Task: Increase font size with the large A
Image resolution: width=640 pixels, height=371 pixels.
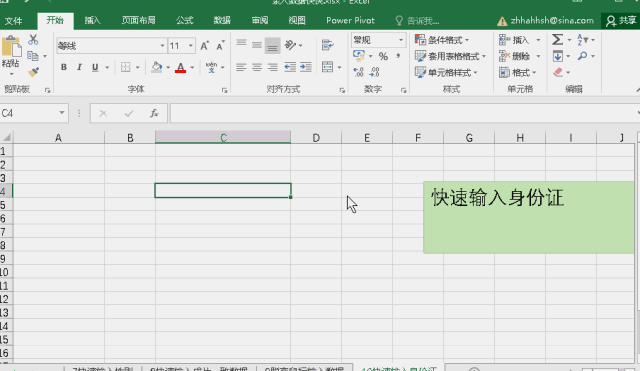Action: click(204, 45)
